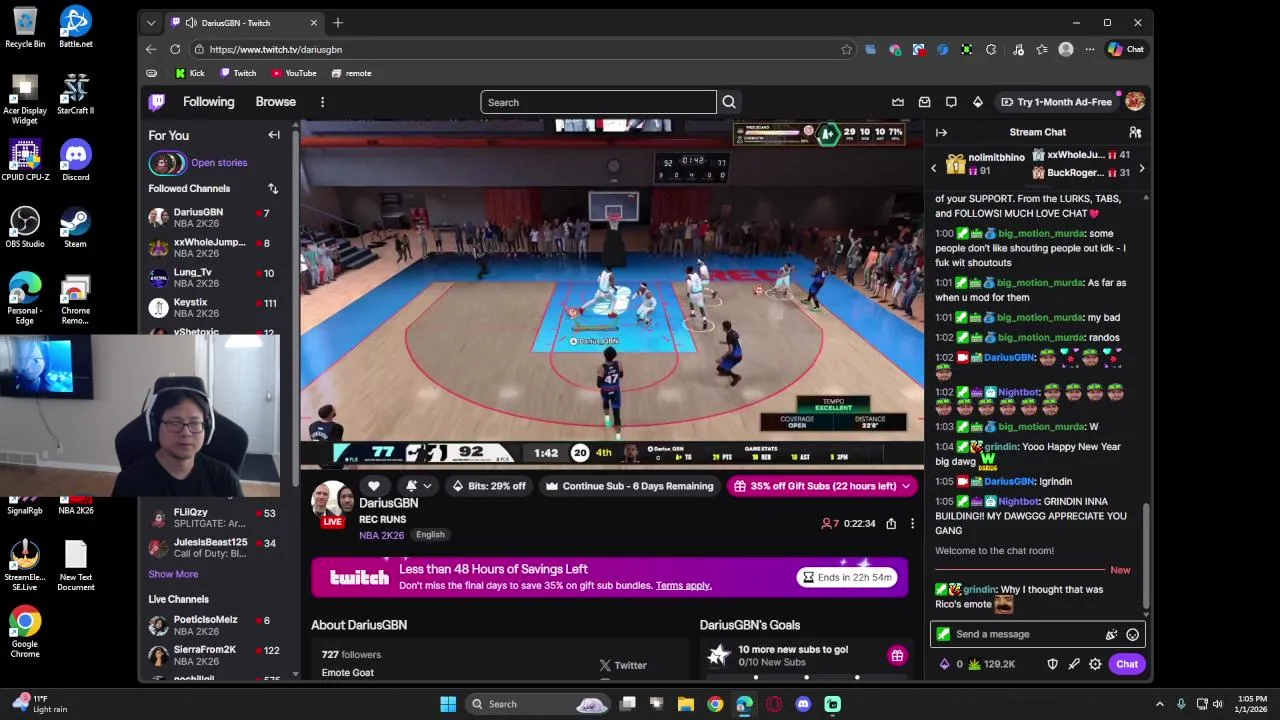Open chat settings gear
The image size is (1280, 720).
click(x=1095, y=664)
